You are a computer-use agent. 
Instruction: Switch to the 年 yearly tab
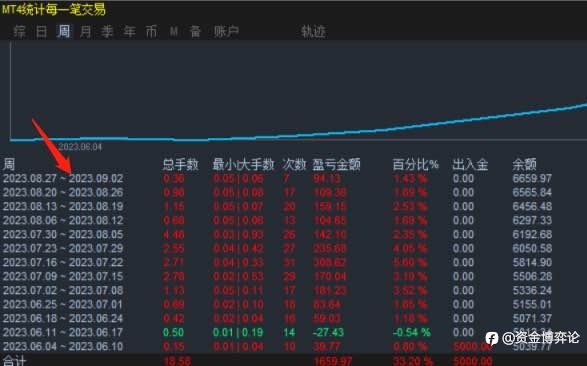tap(130, 32)
